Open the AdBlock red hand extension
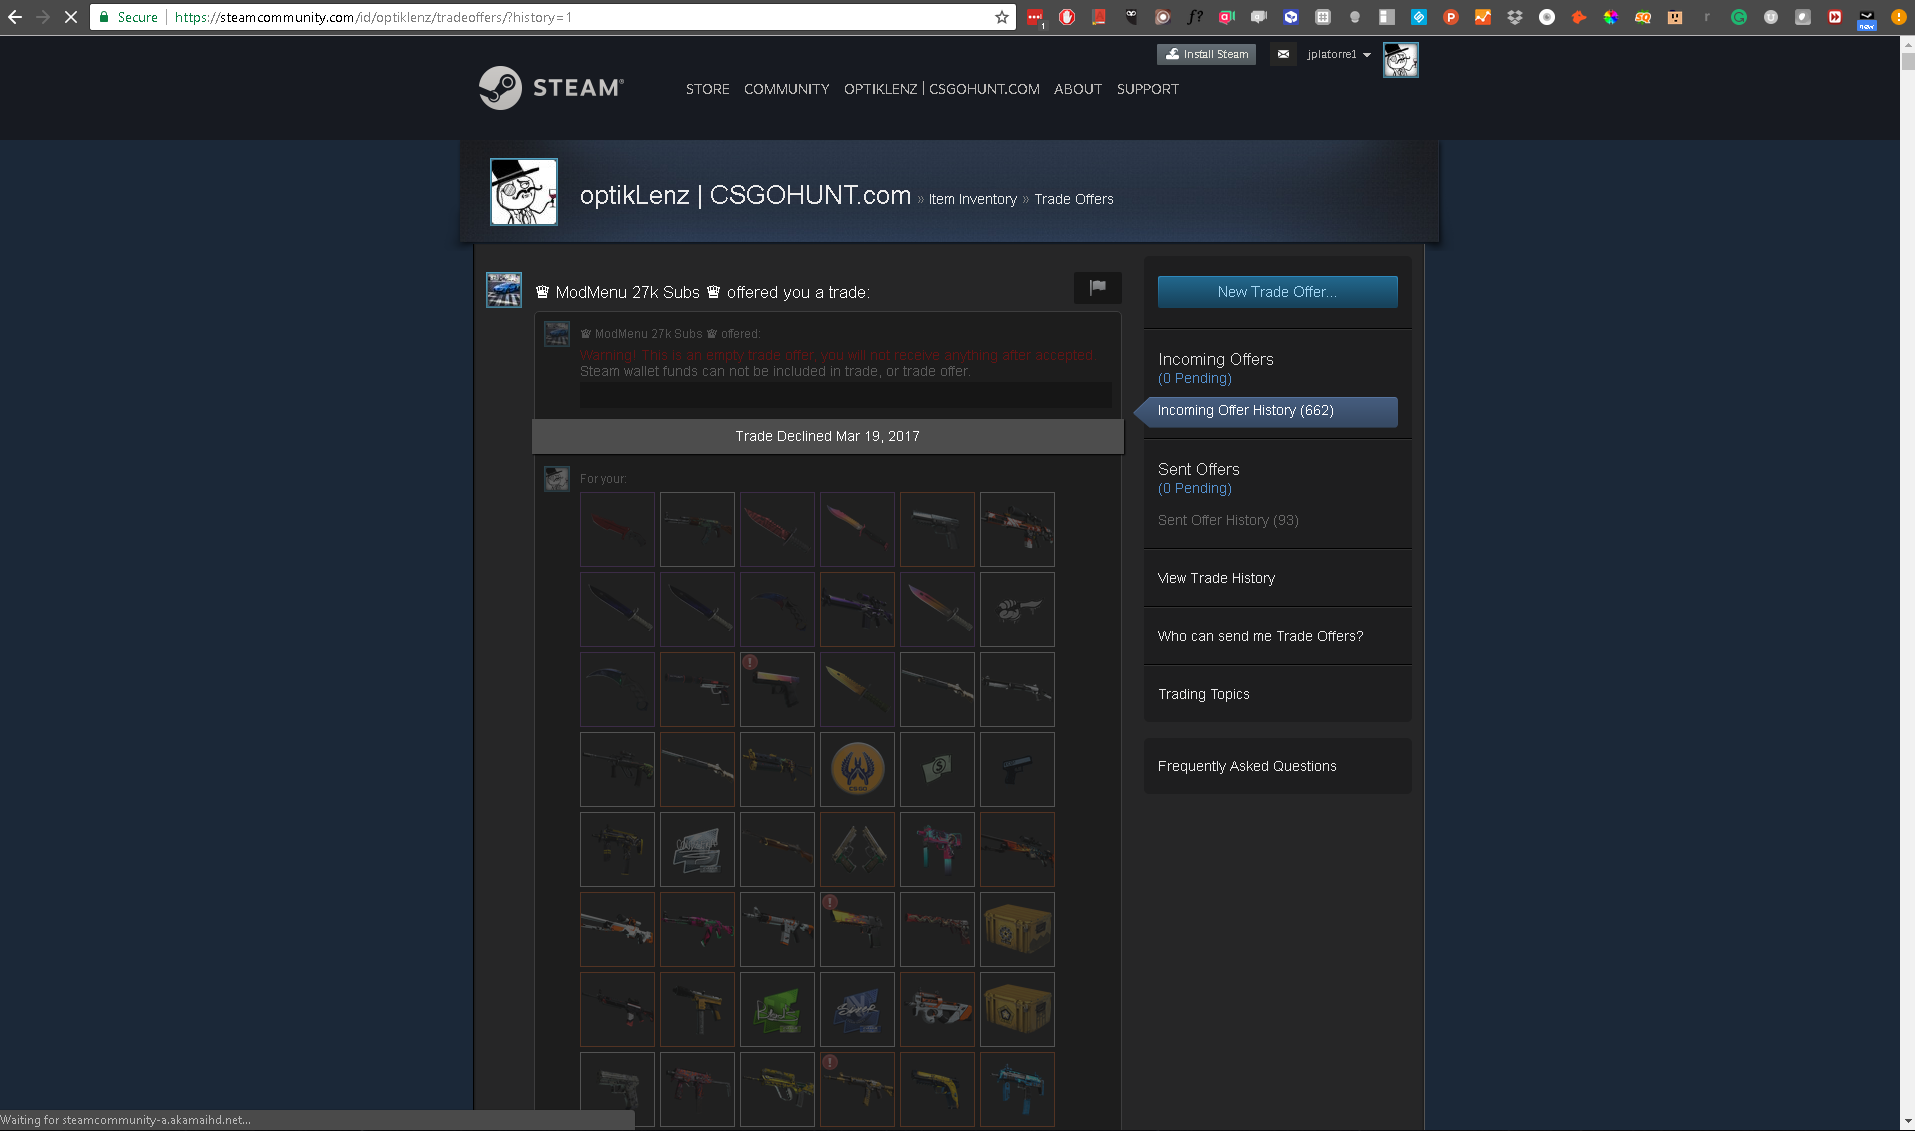The height and width of the screenshot is (1131, 1915). 1067,17
